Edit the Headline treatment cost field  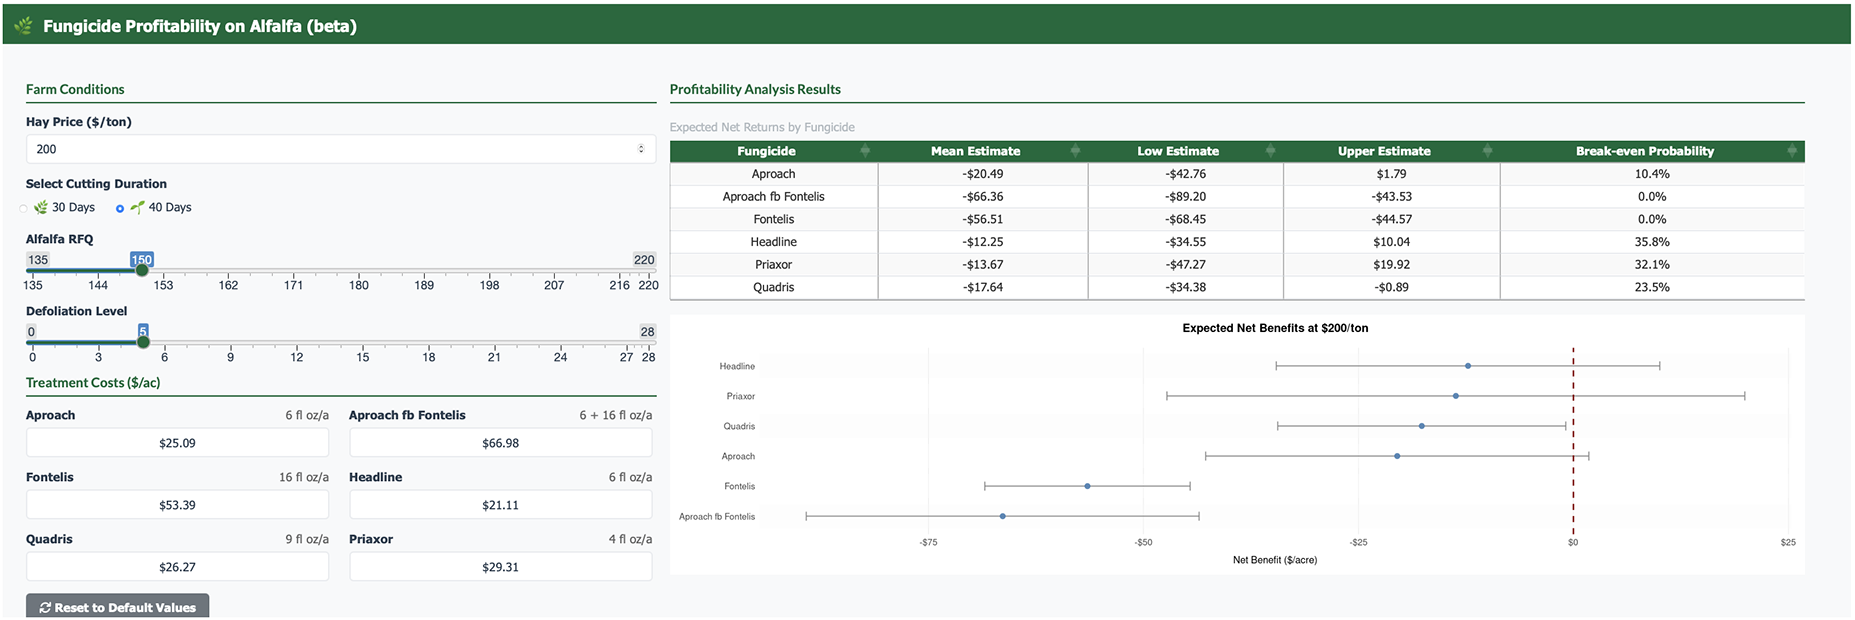pos(500,505)
